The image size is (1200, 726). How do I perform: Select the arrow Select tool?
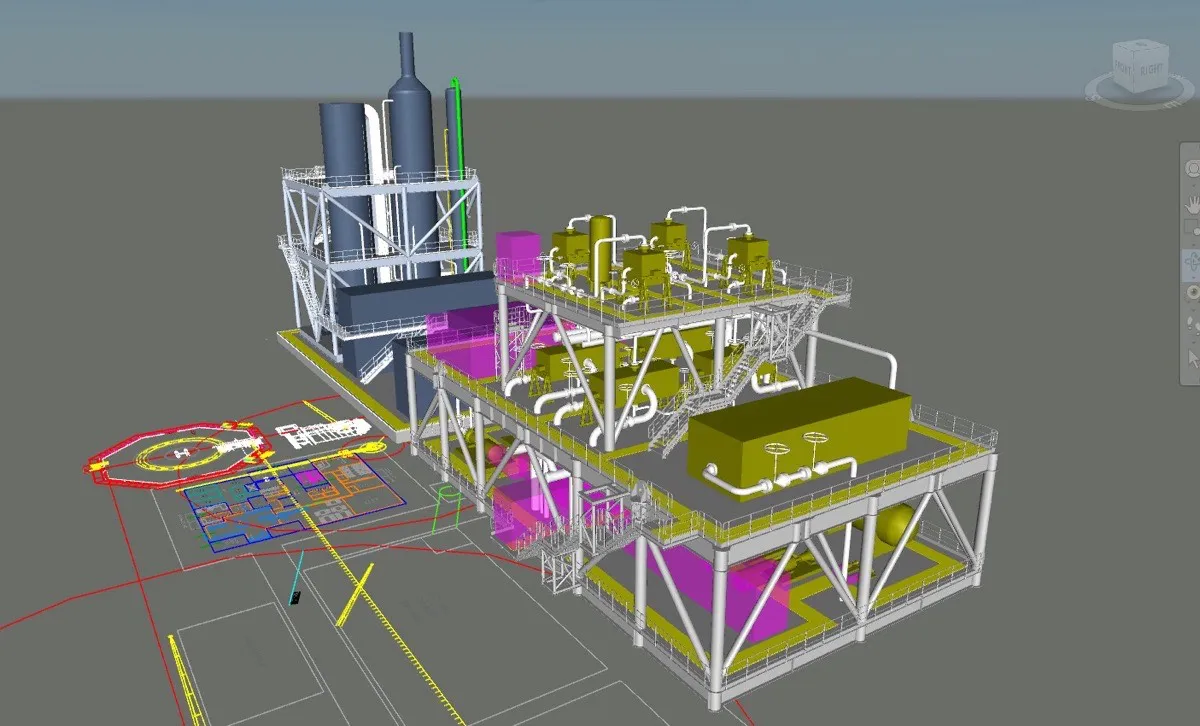pyautogui.click(x=1194, y=358)
